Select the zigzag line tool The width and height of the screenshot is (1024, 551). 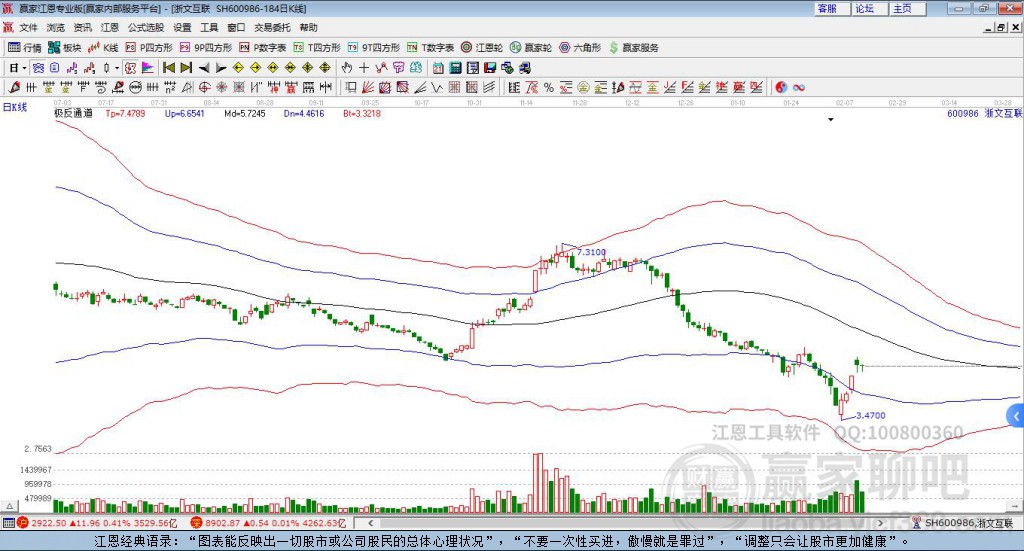(437, 87)
